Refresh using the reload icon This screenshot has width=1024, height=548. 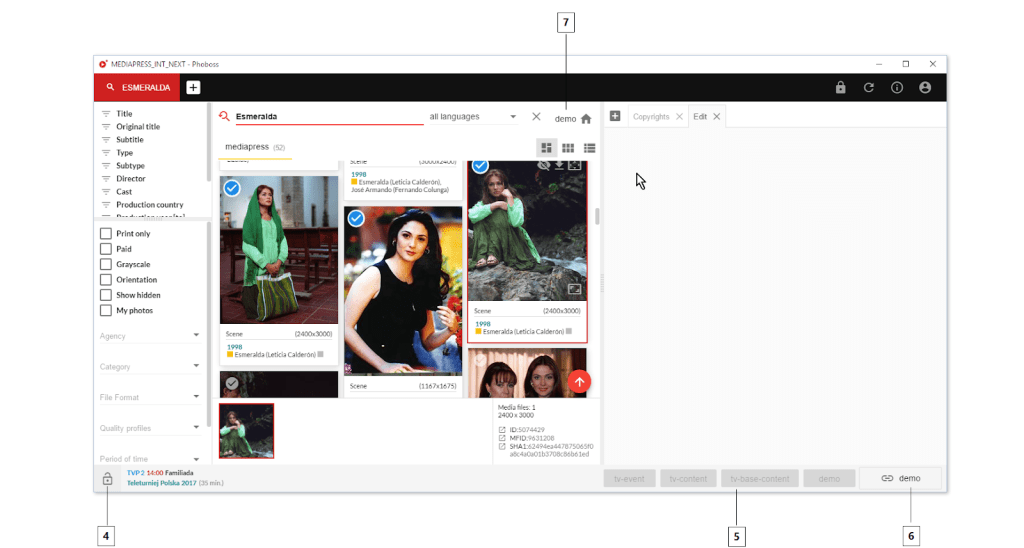pyautogui.click(x=869, y=88)
